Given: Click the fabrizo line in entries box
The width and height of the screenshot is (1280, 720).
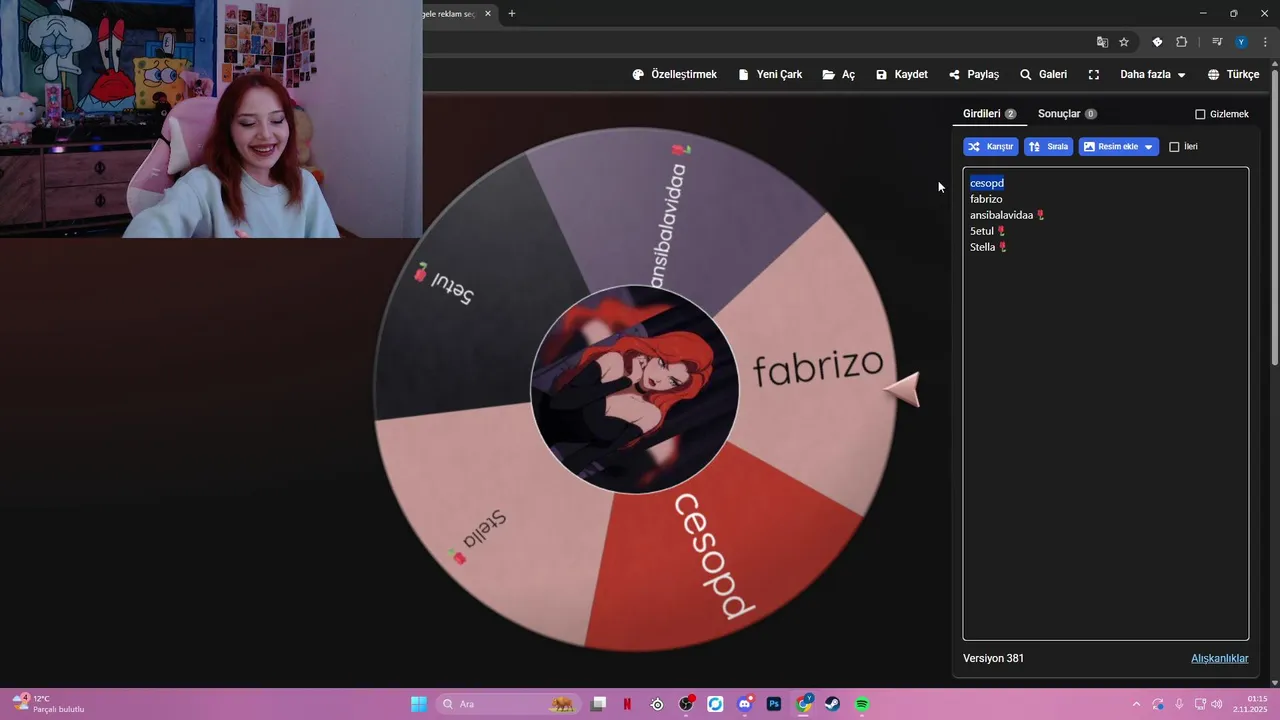Looking at the screenshot, I should (x=986, y=199).
